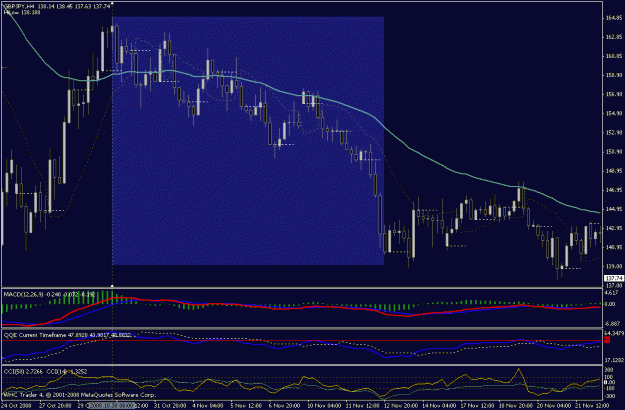Viewport: 625px width, 410px height.
Task: Click the 160.85 price axis label
Action: click(613, 57)
